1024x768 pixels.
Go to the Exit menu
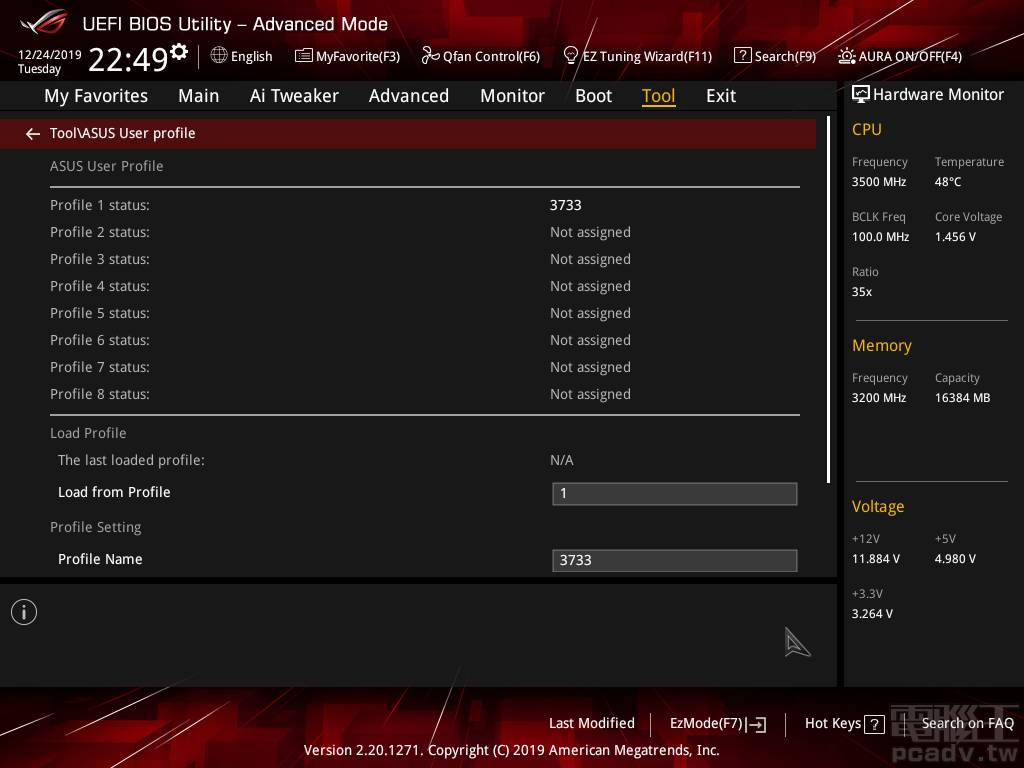[720, 95]
